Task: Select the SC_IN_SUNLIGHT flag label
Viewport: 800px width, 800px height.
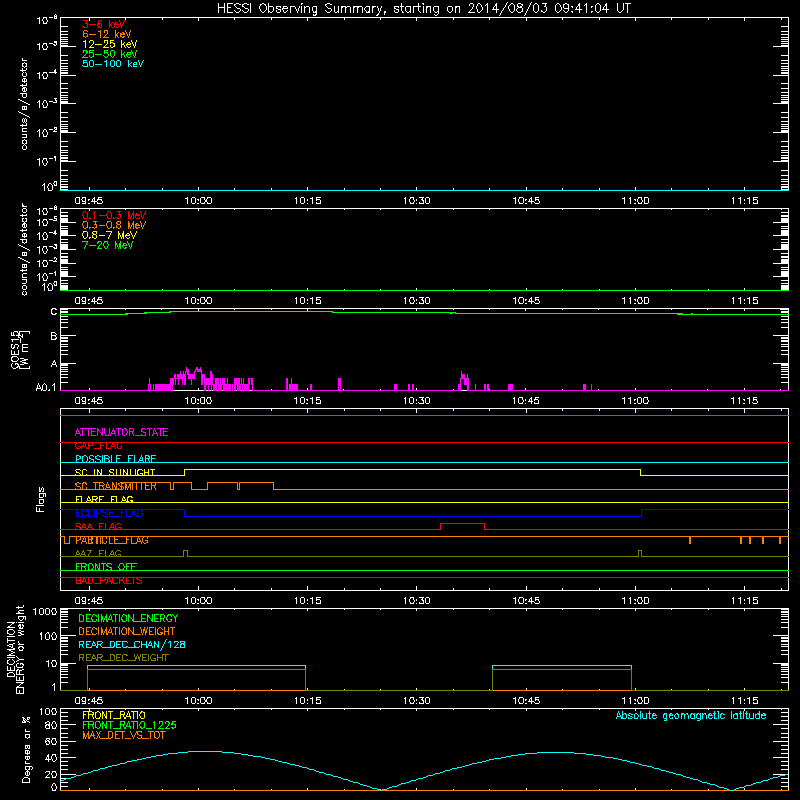Action: (x=115, y=472)
